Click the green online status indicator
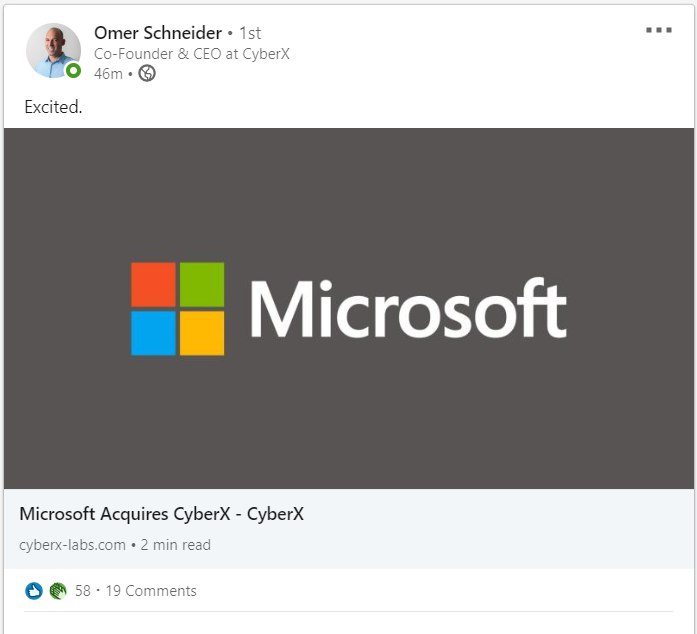The height and width of the screenshot is (634, 697). coord(73,71)
